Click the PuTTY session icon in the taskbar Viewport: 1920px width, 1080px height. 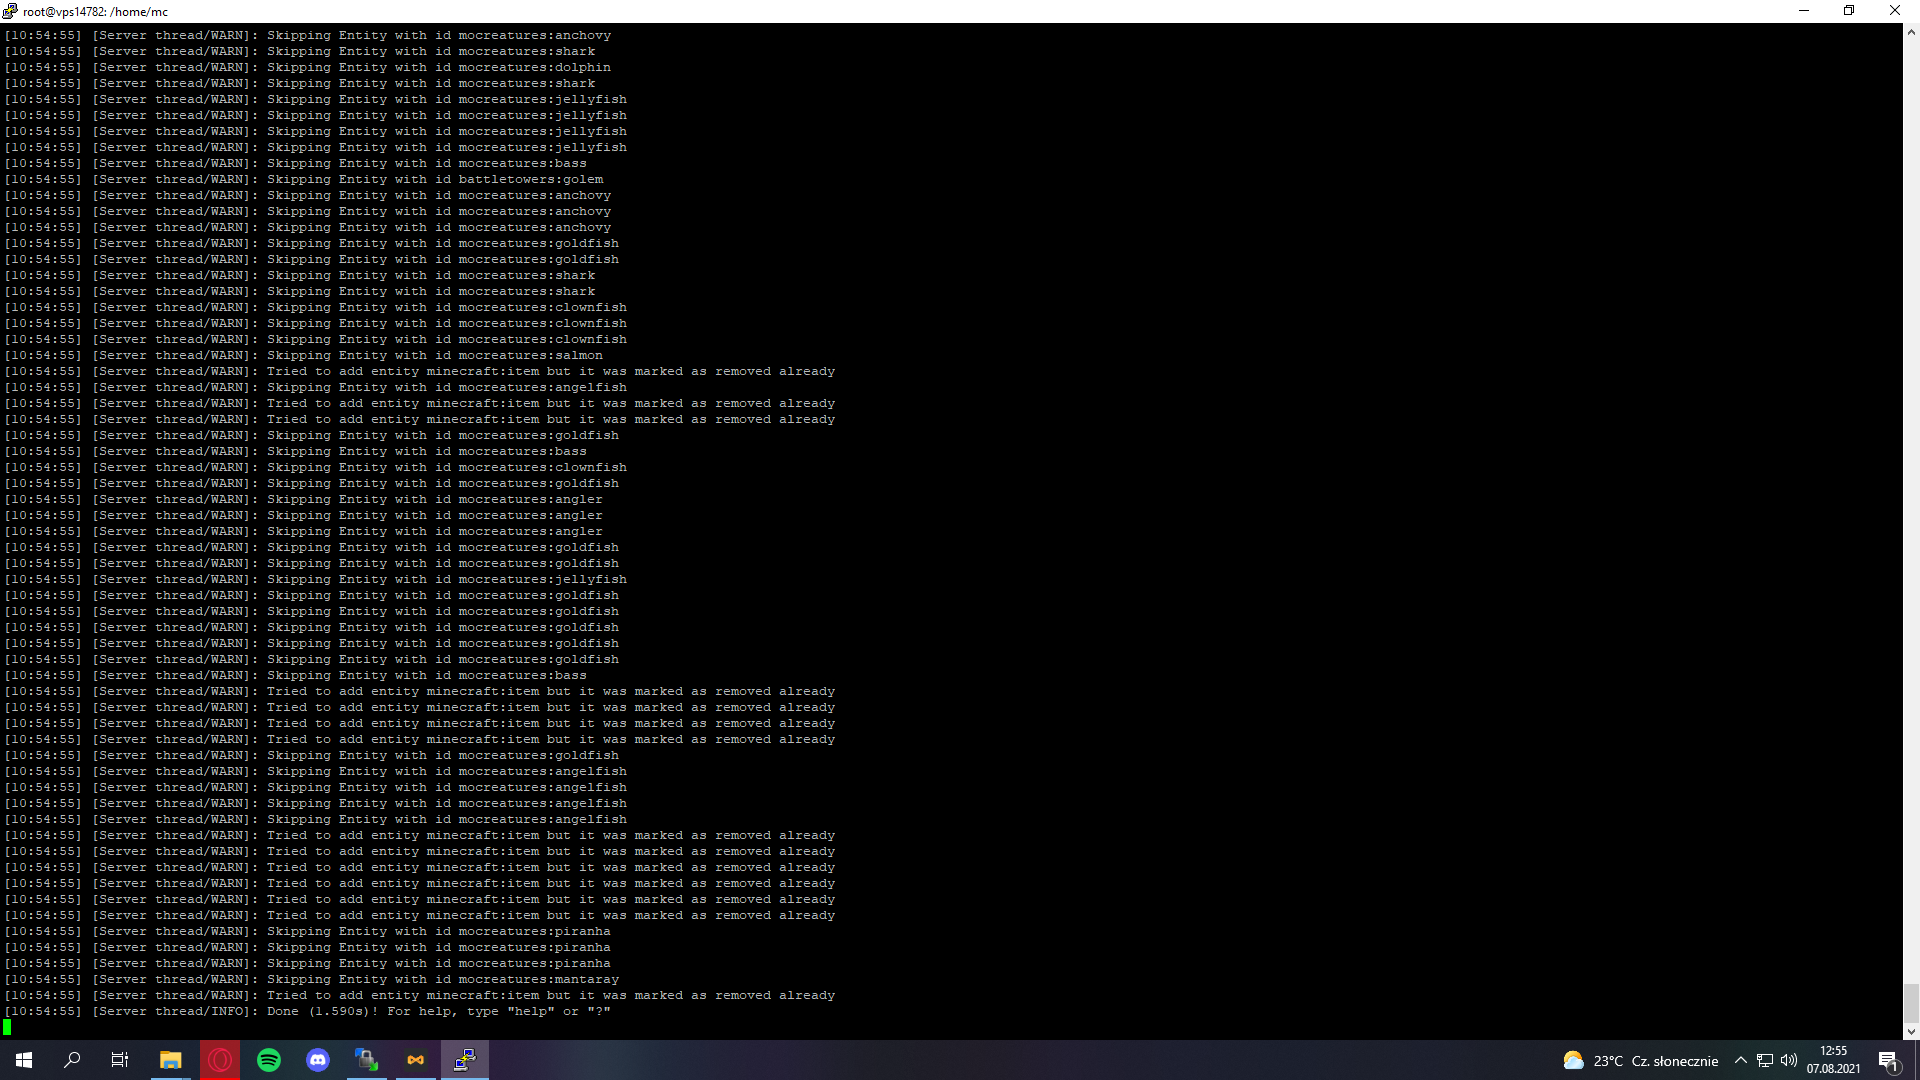click(465, 1060)
